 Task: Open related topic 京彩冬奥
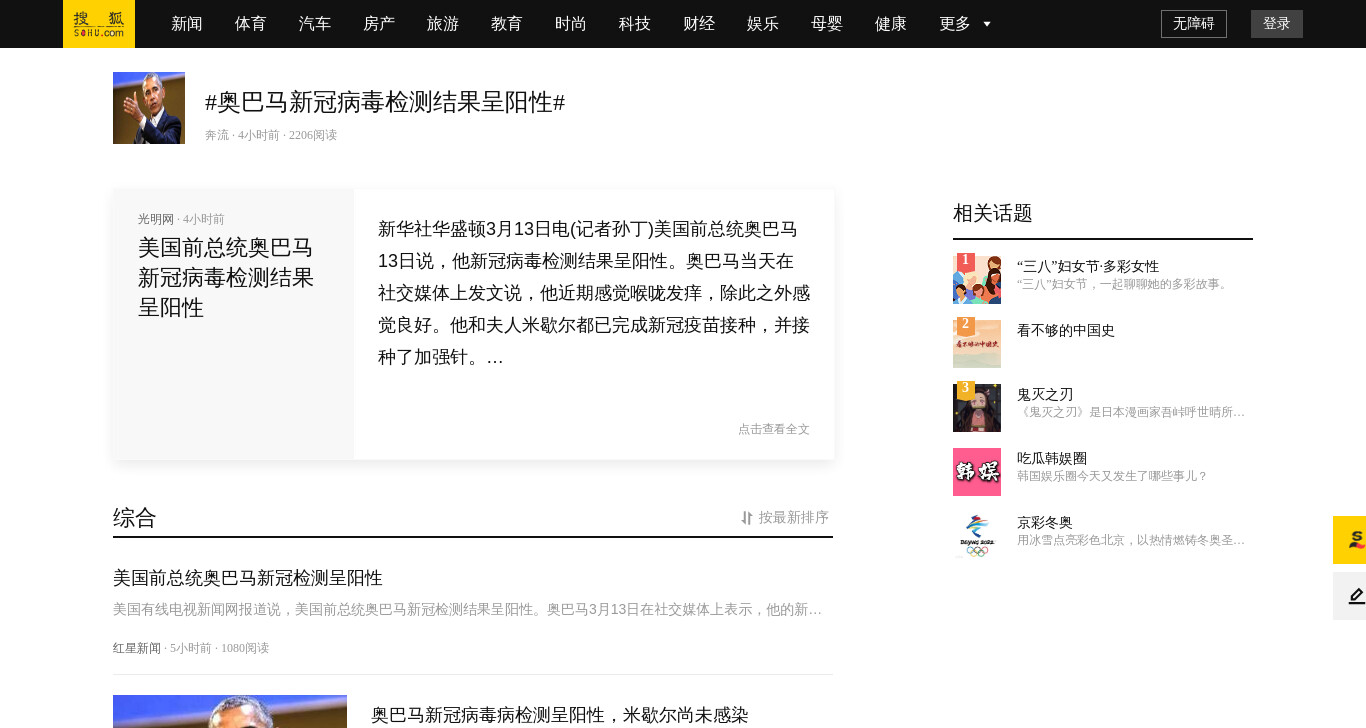tap(1045, 522)
